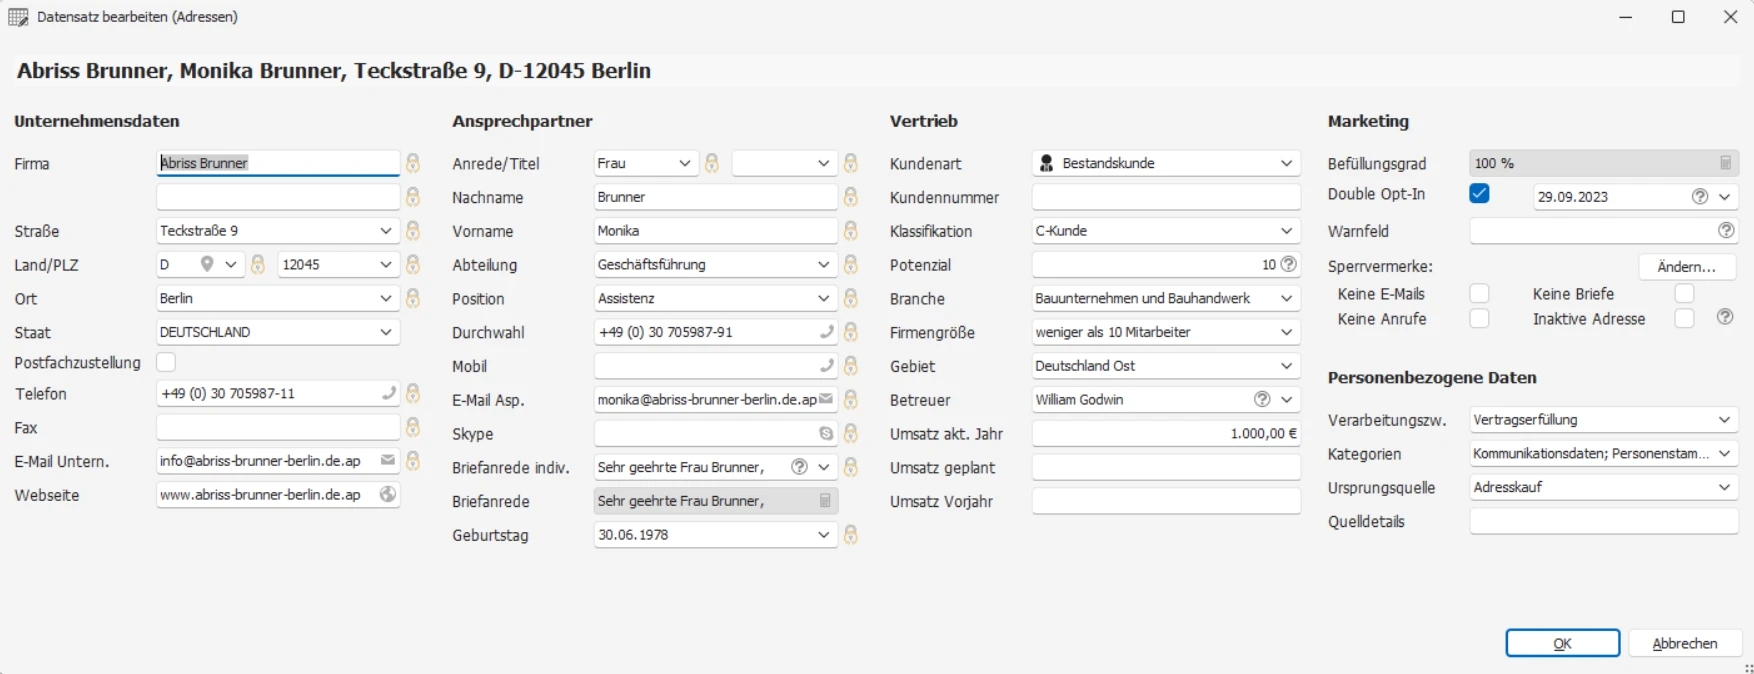Viewport: 1754px width, 674px height.
Task: Enable the Keine Anrufe checkbox
Action: tap(1479, 319)
